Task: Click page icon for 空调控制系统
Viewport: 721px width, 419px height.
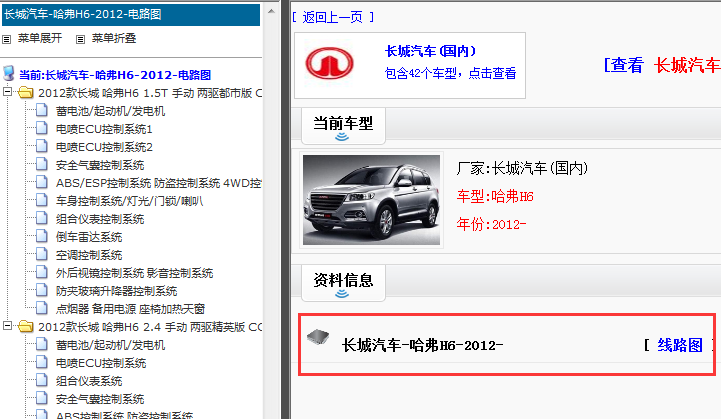Action: coord(42,254)
